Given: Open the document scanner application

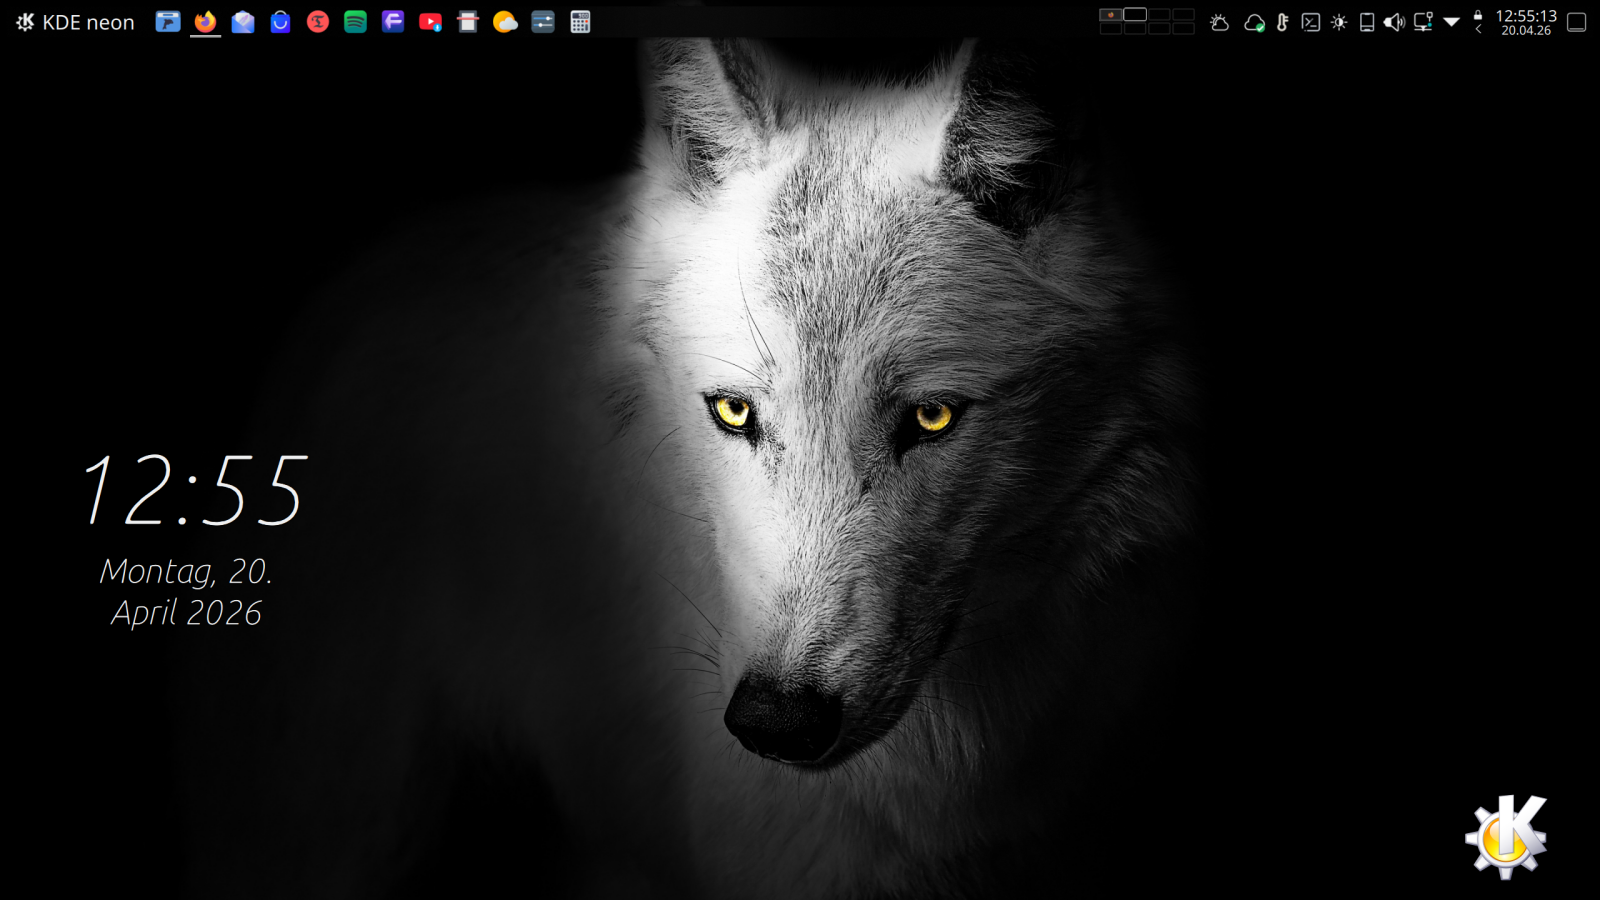Looking at the screenshot, I should point(468,22).
